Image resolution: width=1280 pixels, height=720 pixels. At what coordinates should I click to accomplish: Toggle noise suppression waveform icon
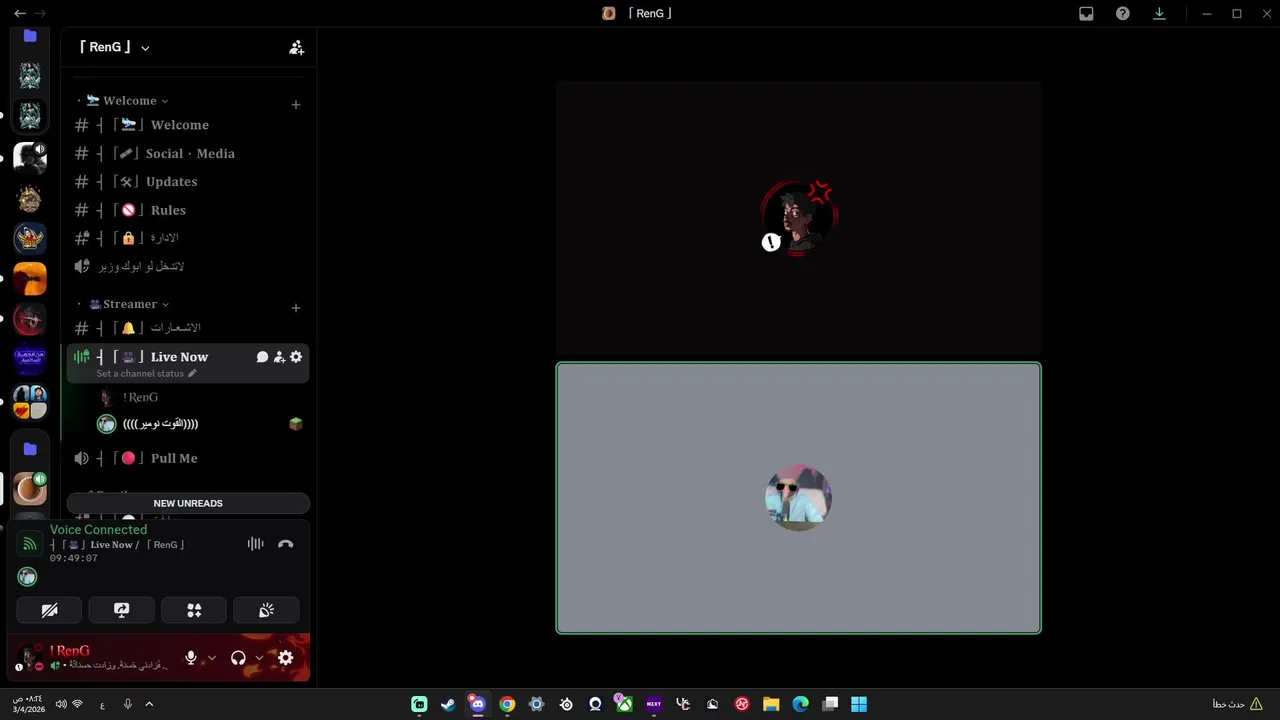[256, 544]
